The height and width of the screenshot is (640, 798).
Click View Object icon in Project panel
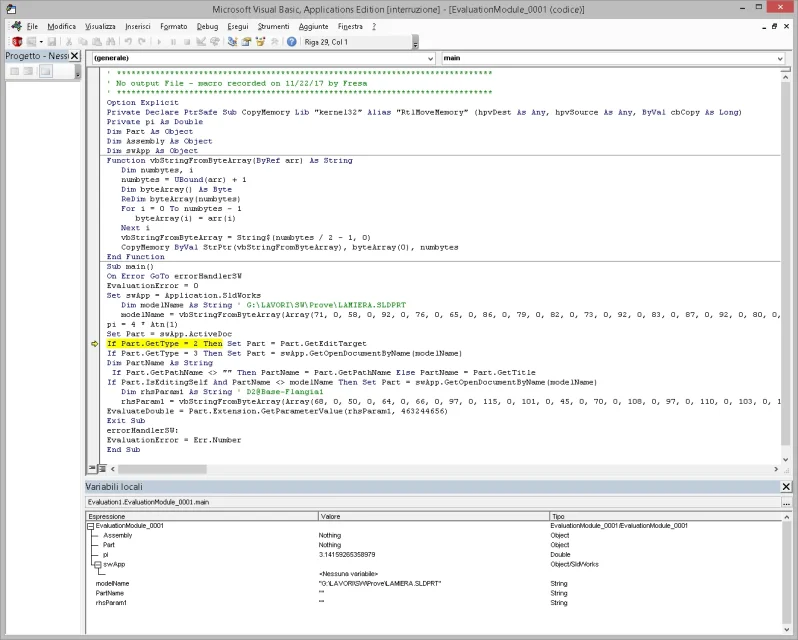click(28, 71)
